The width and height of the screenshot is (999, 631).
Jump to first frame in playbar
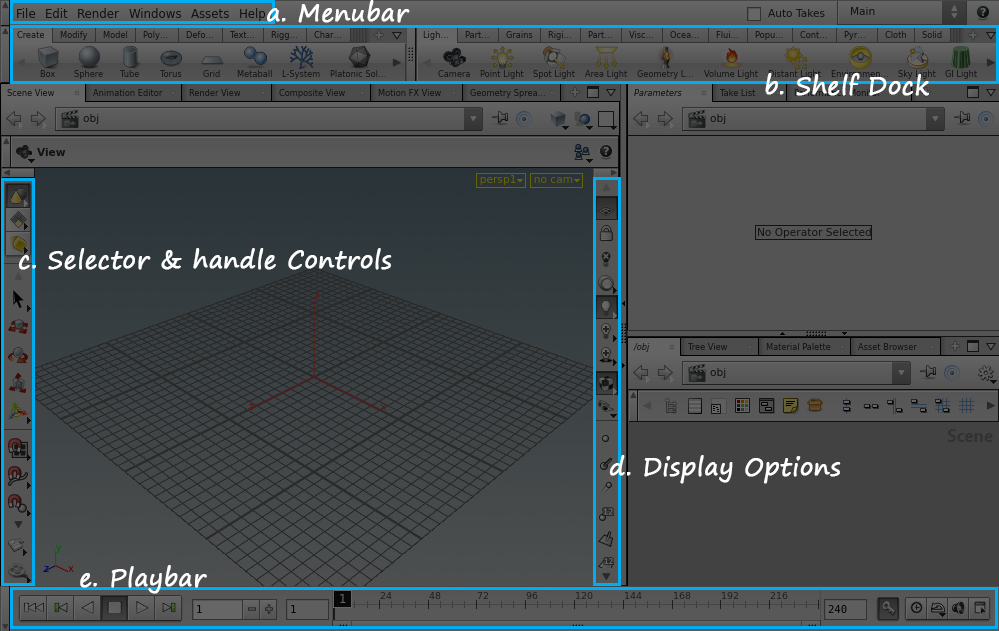coord(34,608)
